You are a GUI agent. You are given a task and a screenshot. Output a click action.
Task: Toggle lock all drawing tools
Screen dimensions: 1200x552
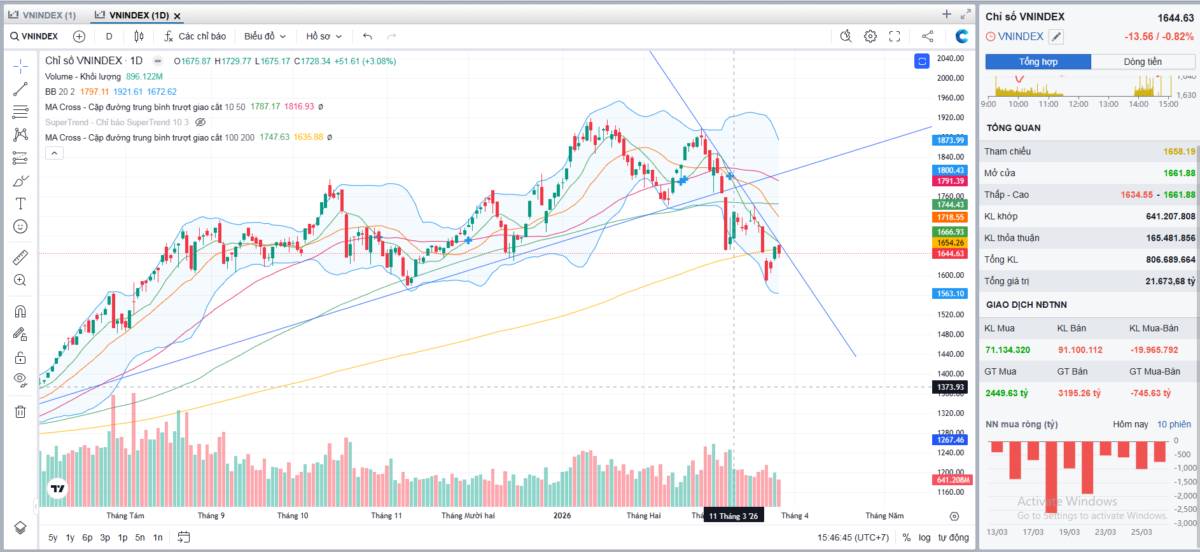[x=20, y=357]
